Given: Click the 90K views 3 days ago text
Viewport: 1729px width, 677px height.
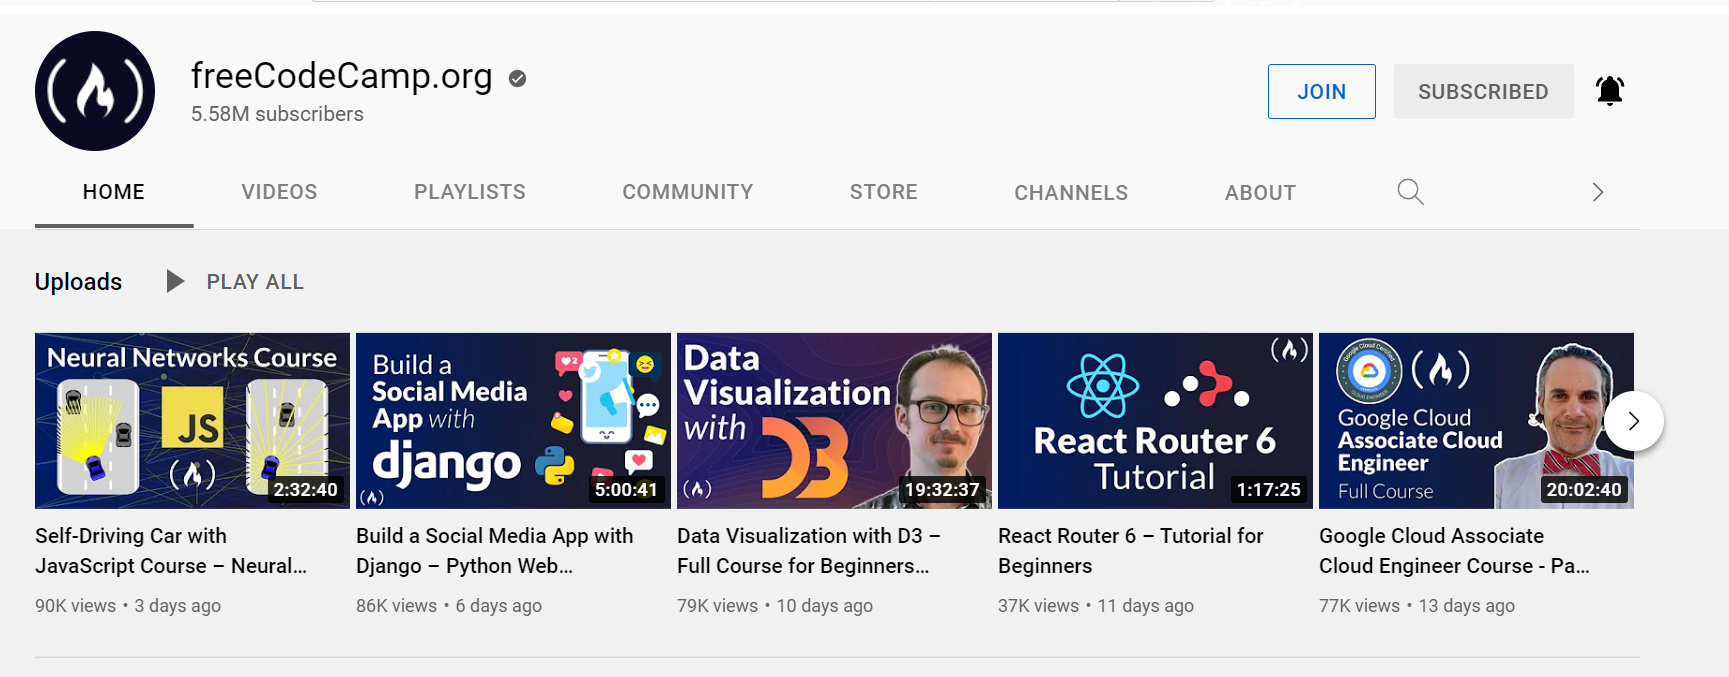Looking at the screenshot, I should (x=128, y=606).
